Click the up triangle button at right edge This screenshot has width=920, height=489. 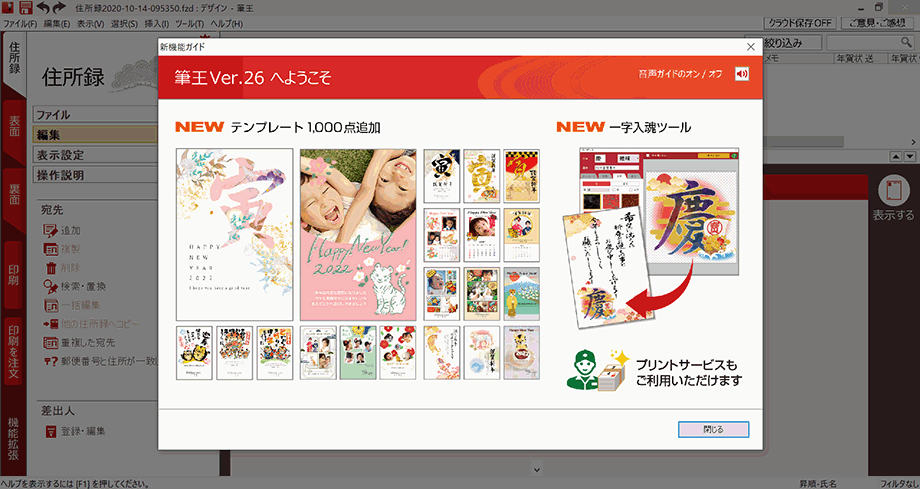tap(896, 157)
